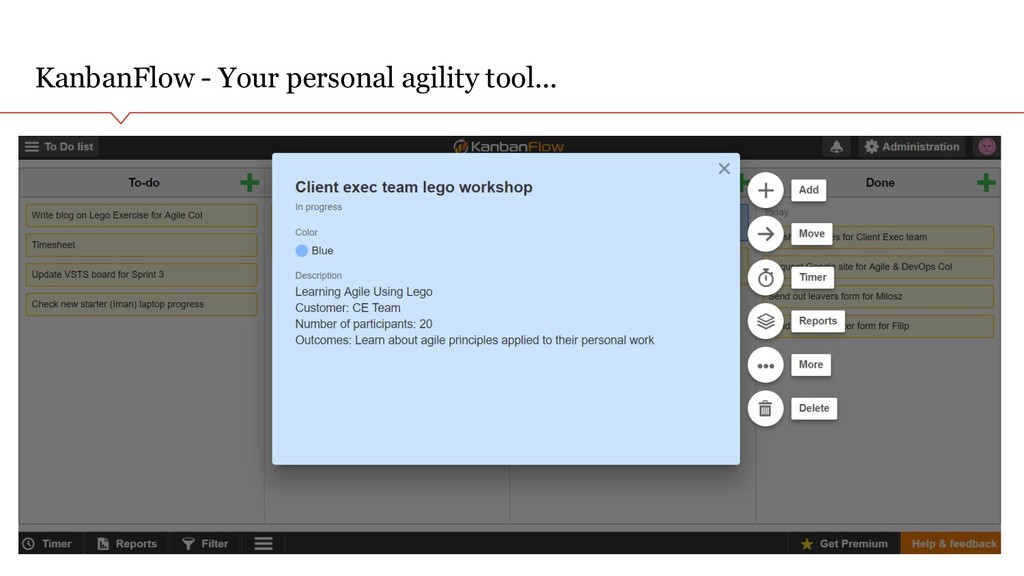Add a task to the Done column
The height and width of the screenshot is (576, 1024).
(985, 183)
